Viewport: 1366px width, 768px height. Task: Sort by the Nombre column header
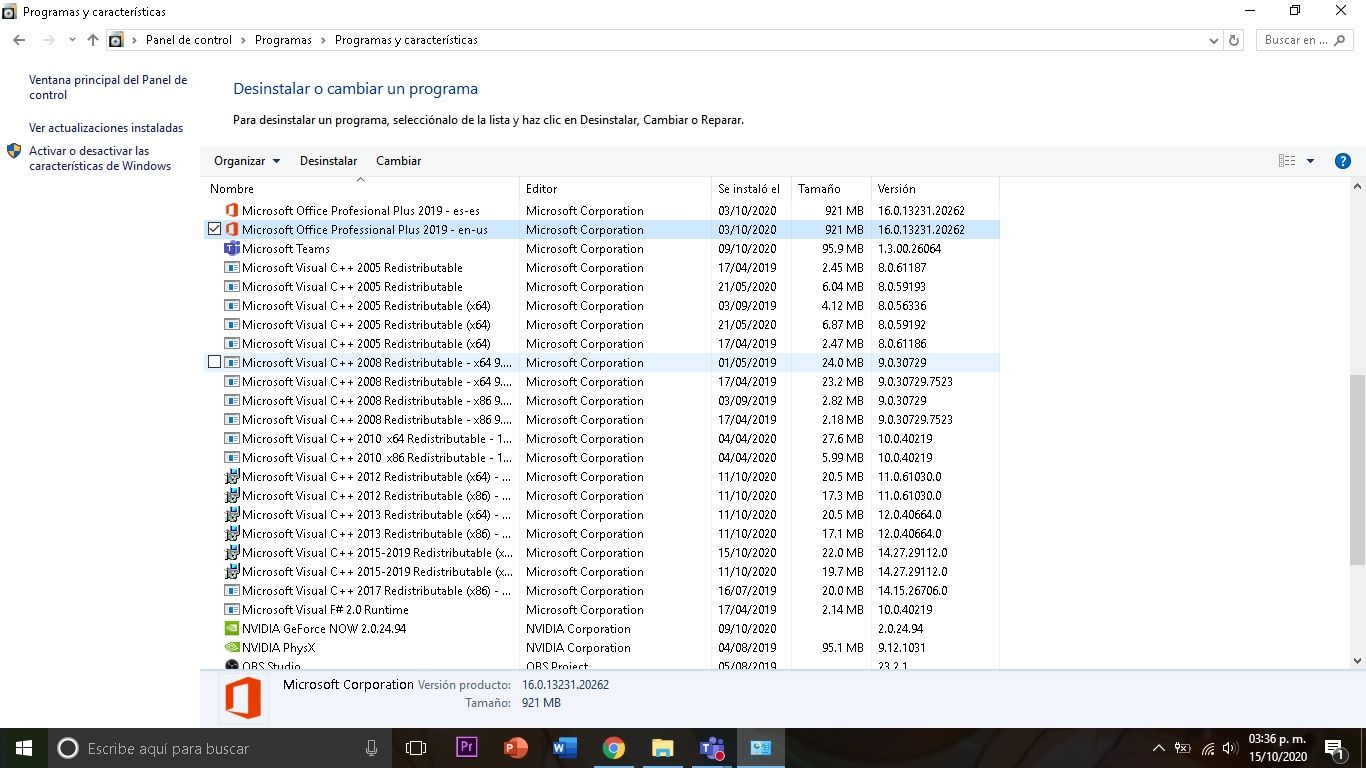[x=362, y=188]
